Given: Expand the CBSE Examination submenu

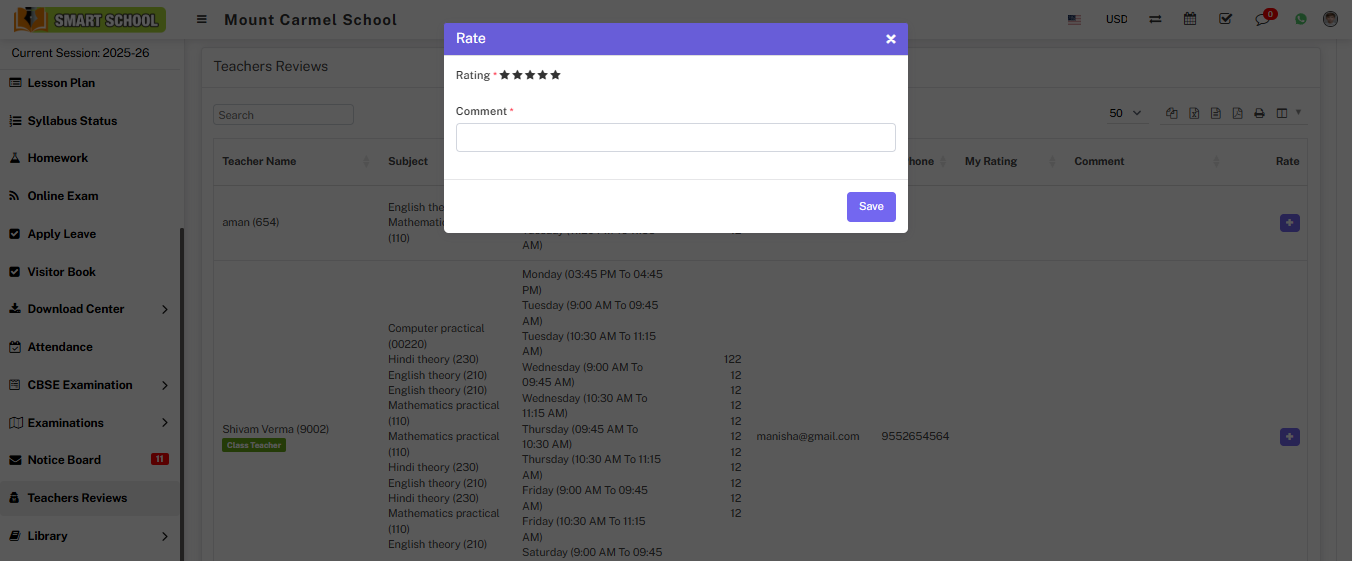Looking at the screenshot, I should (x=90, y=385).
